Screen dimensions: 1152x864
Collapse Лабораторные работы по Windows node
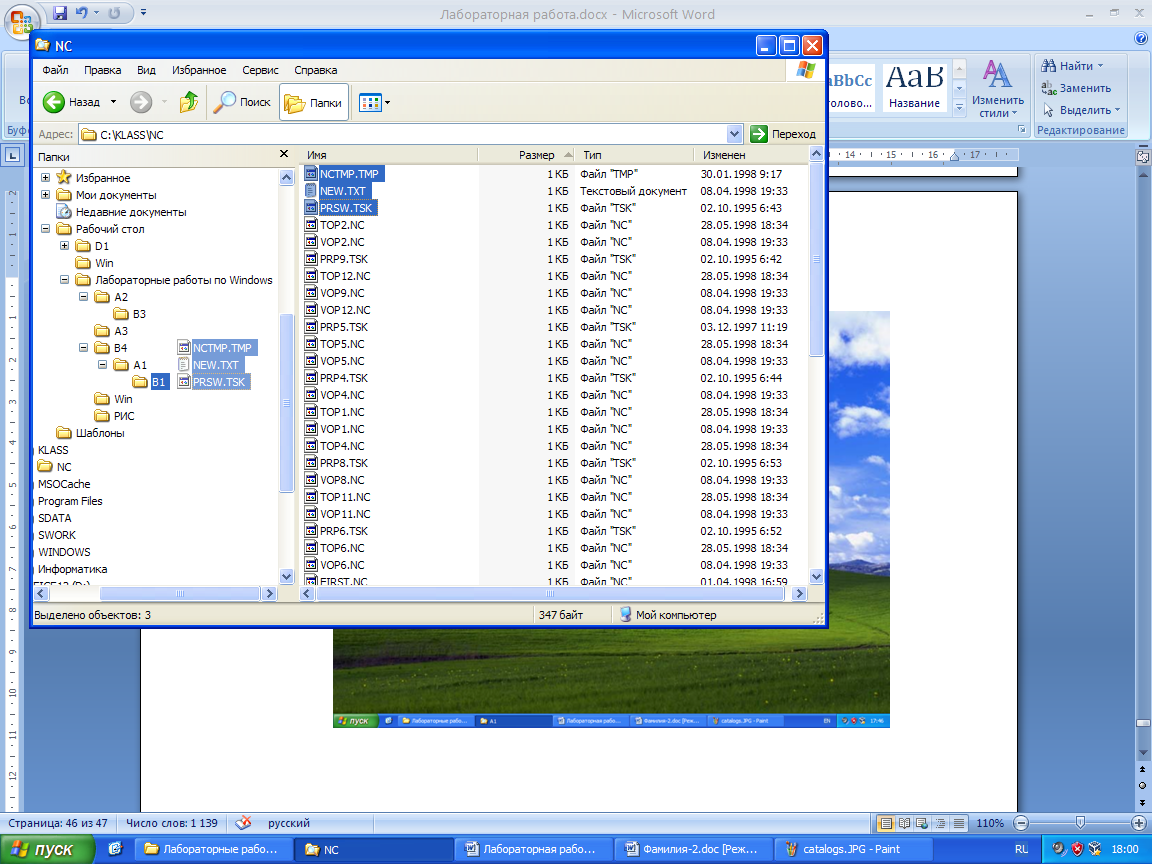coord(65,279)
